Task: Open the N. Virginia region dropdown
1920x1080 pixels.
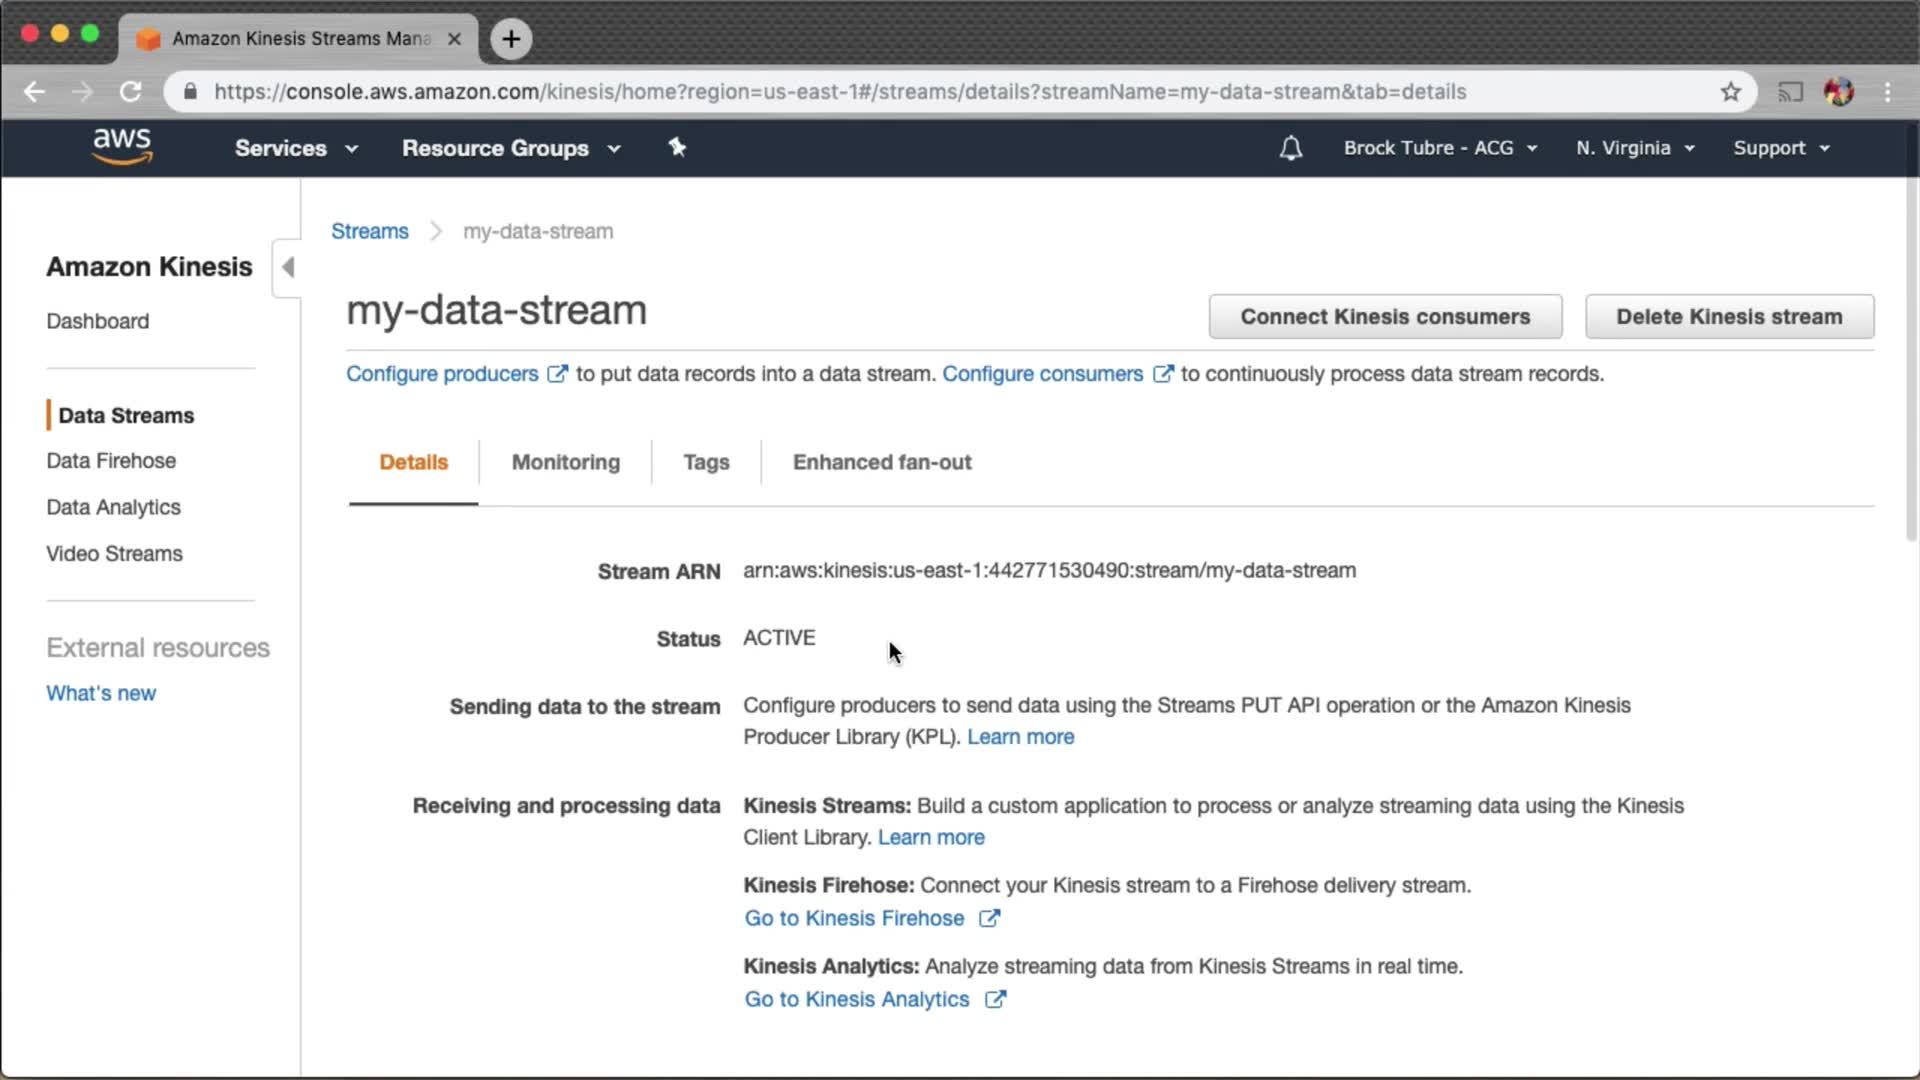Action: pos(1635,148)
